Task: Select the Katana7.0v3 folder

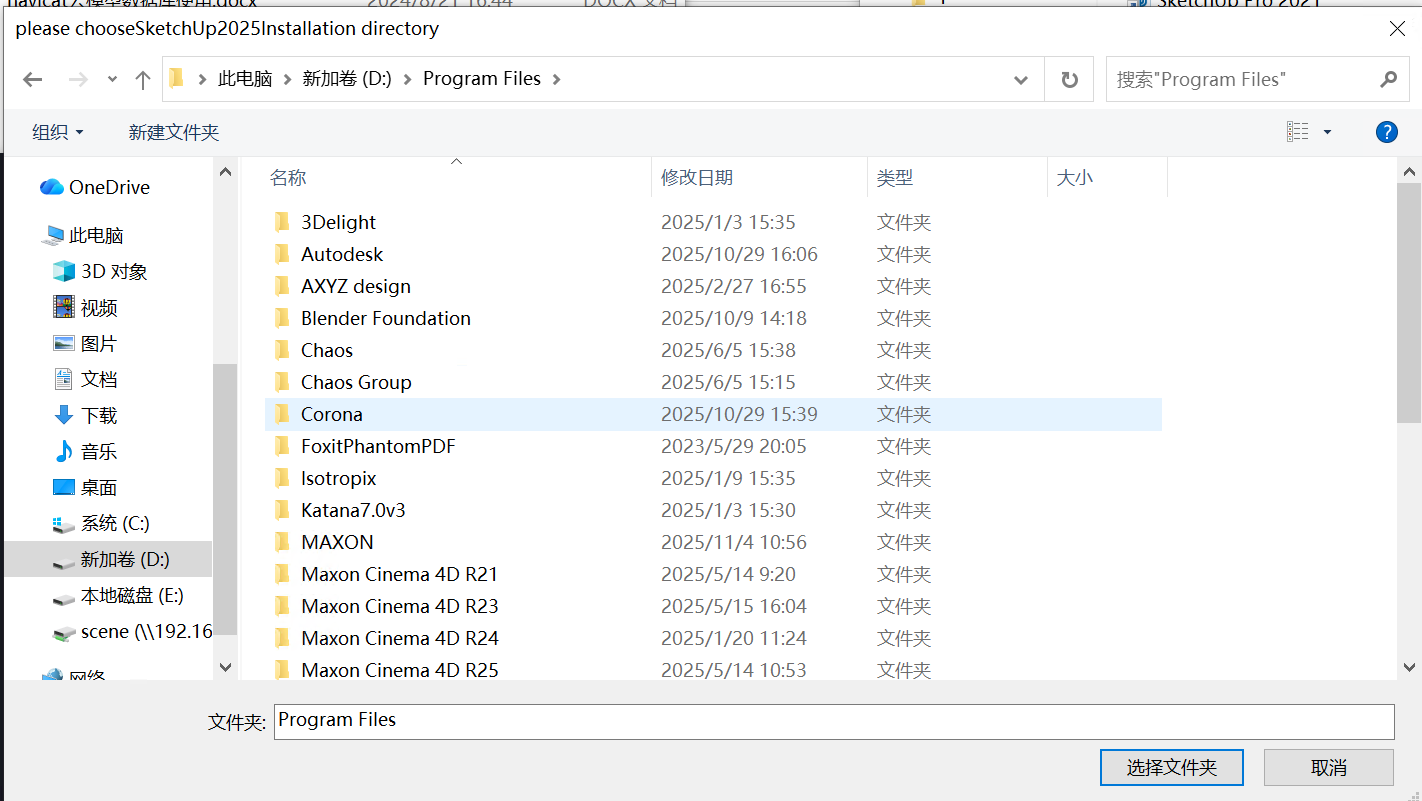Action: pyautogui.click(x=713, y=510)
